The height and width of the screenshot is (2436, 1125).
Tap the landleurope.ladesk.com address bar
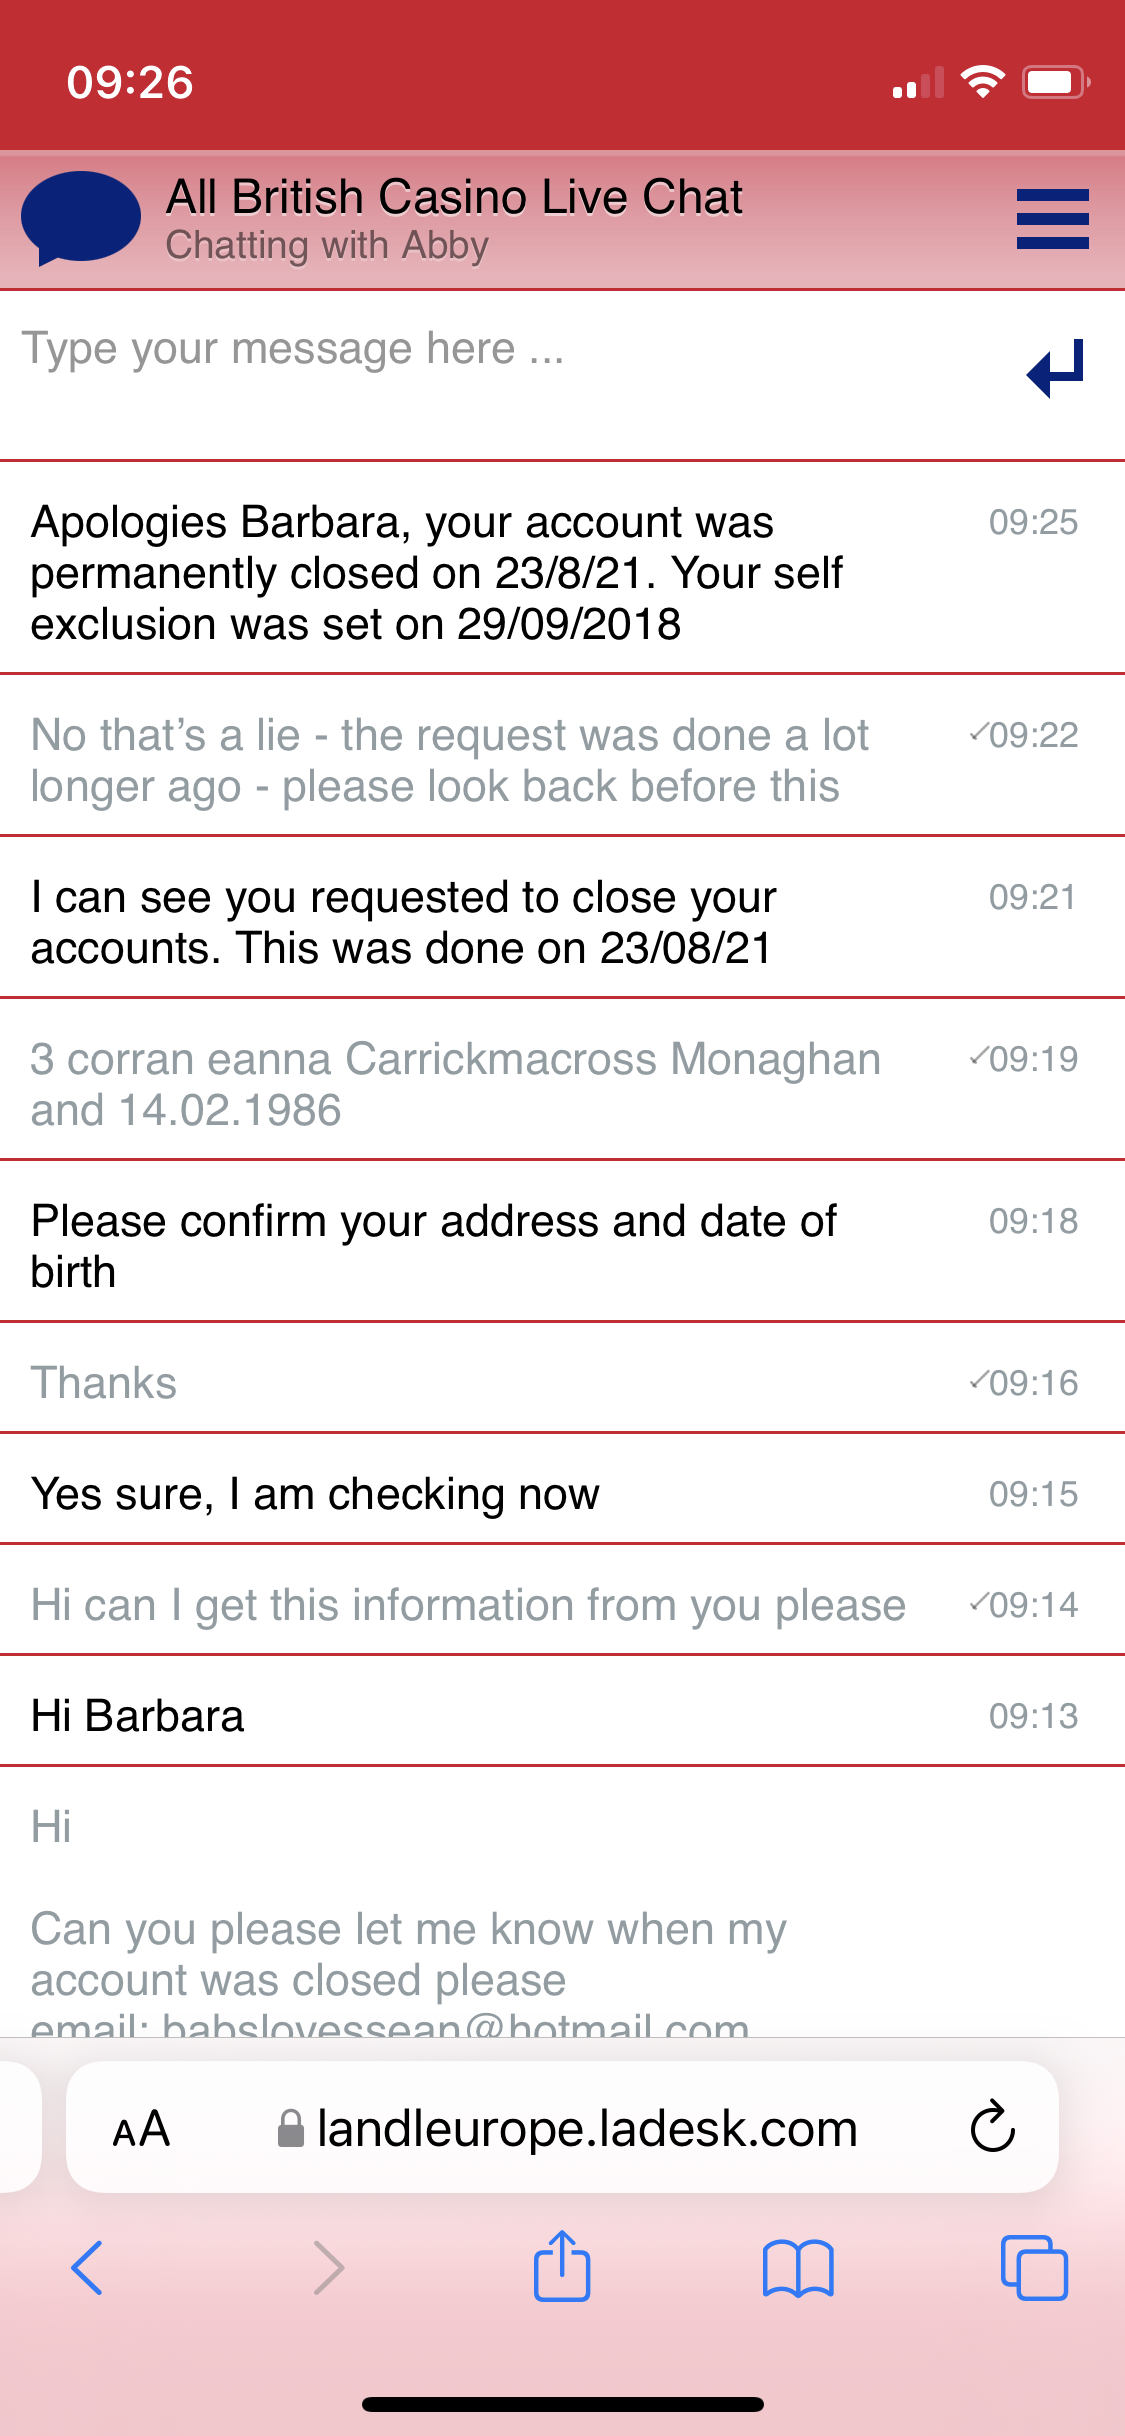tap(585, 2128)
